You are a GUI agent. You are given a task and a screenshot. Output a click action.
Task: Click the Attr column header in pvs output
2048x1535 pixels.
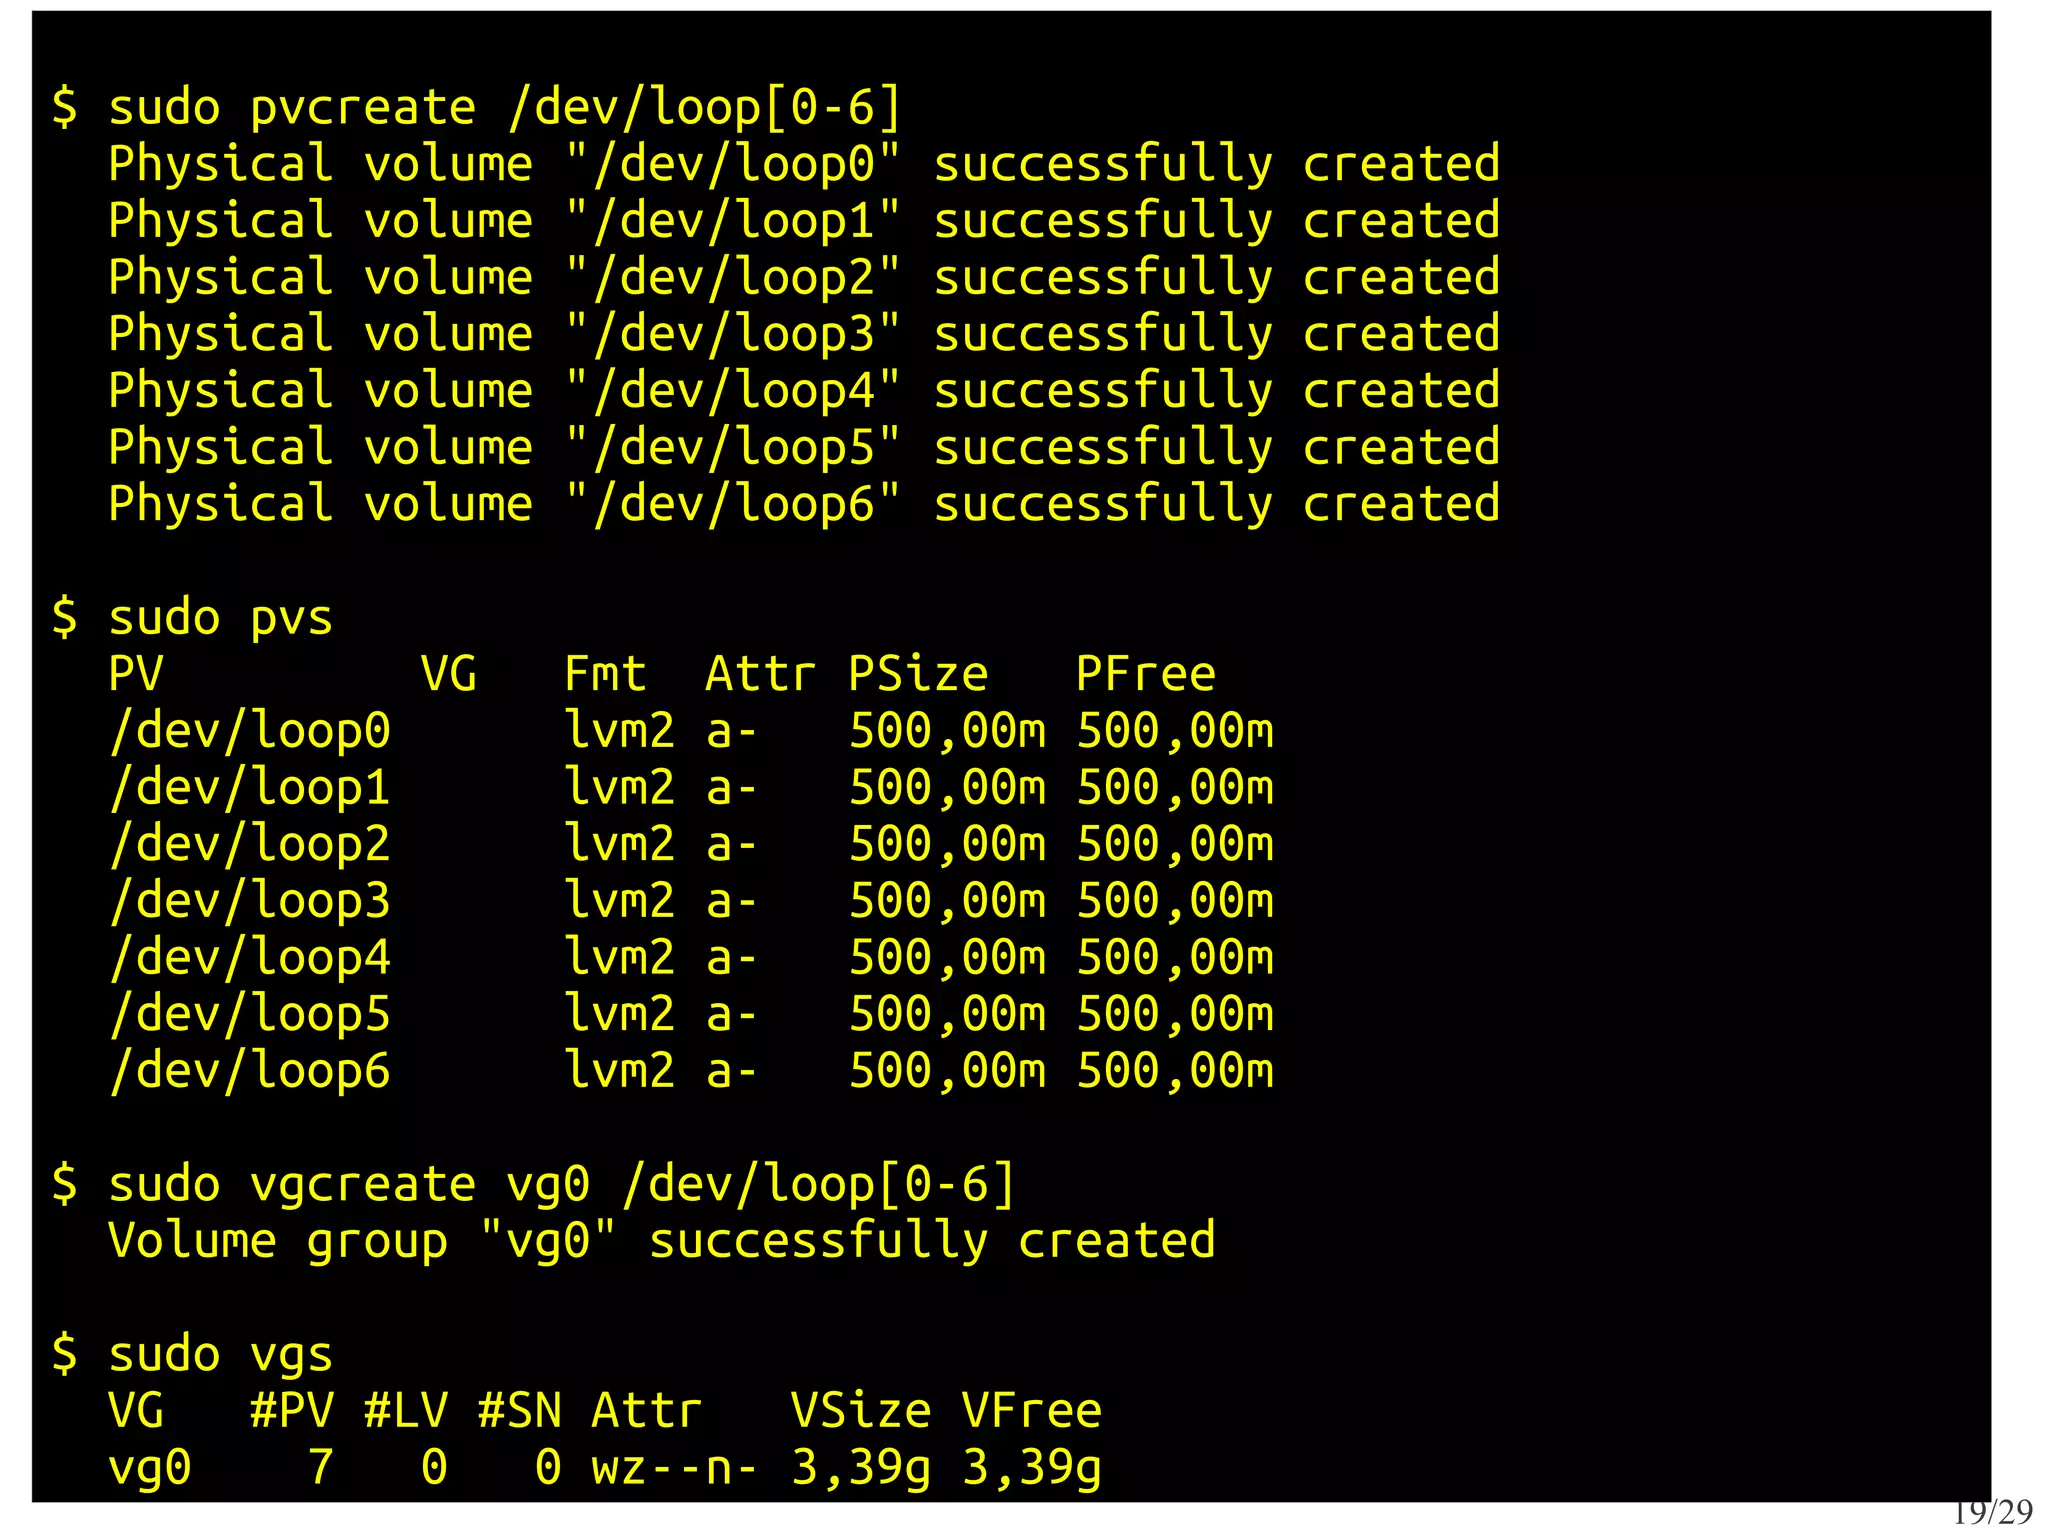[761, 674]
